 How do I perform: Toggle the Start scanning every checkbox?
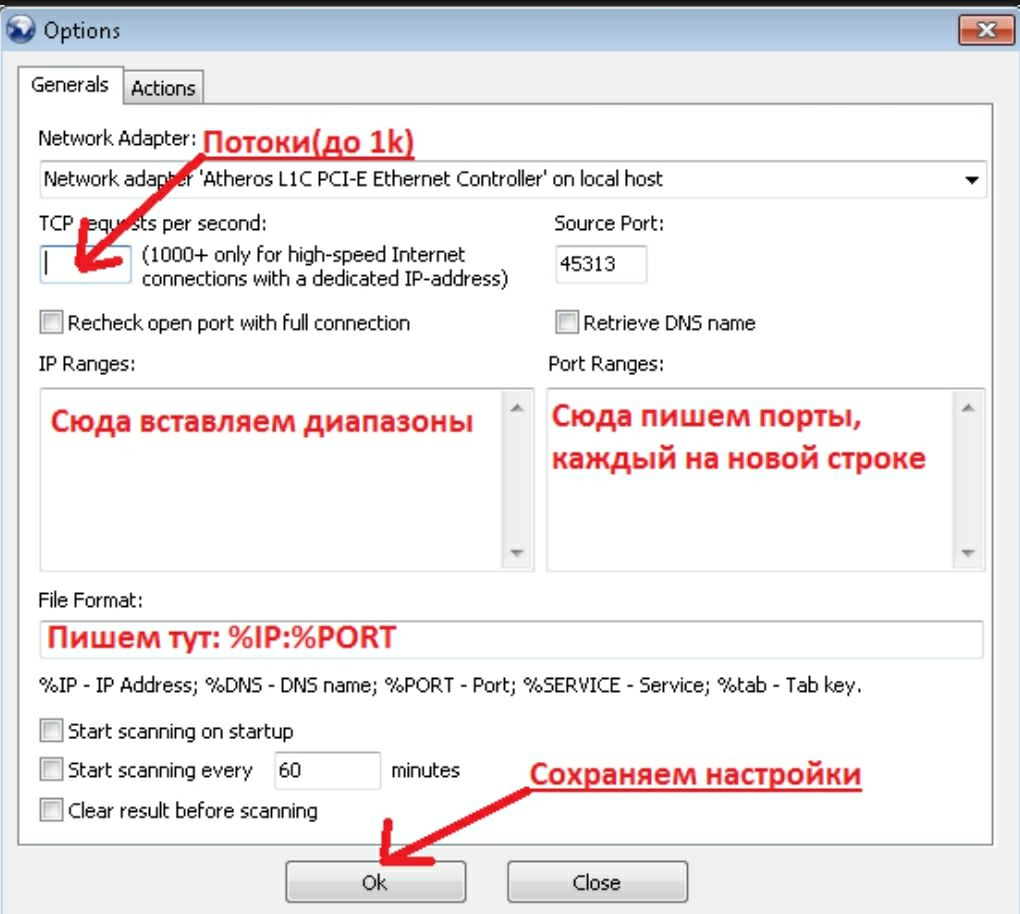pyautogui.click(x=51, y=770)
